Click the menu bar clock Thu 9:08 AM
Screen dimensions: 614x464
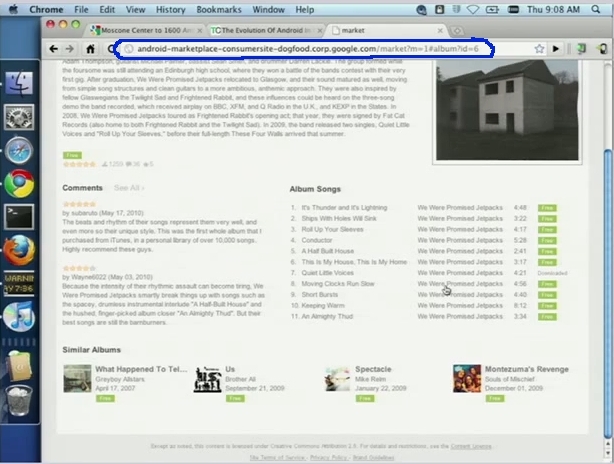pos(553,9)
